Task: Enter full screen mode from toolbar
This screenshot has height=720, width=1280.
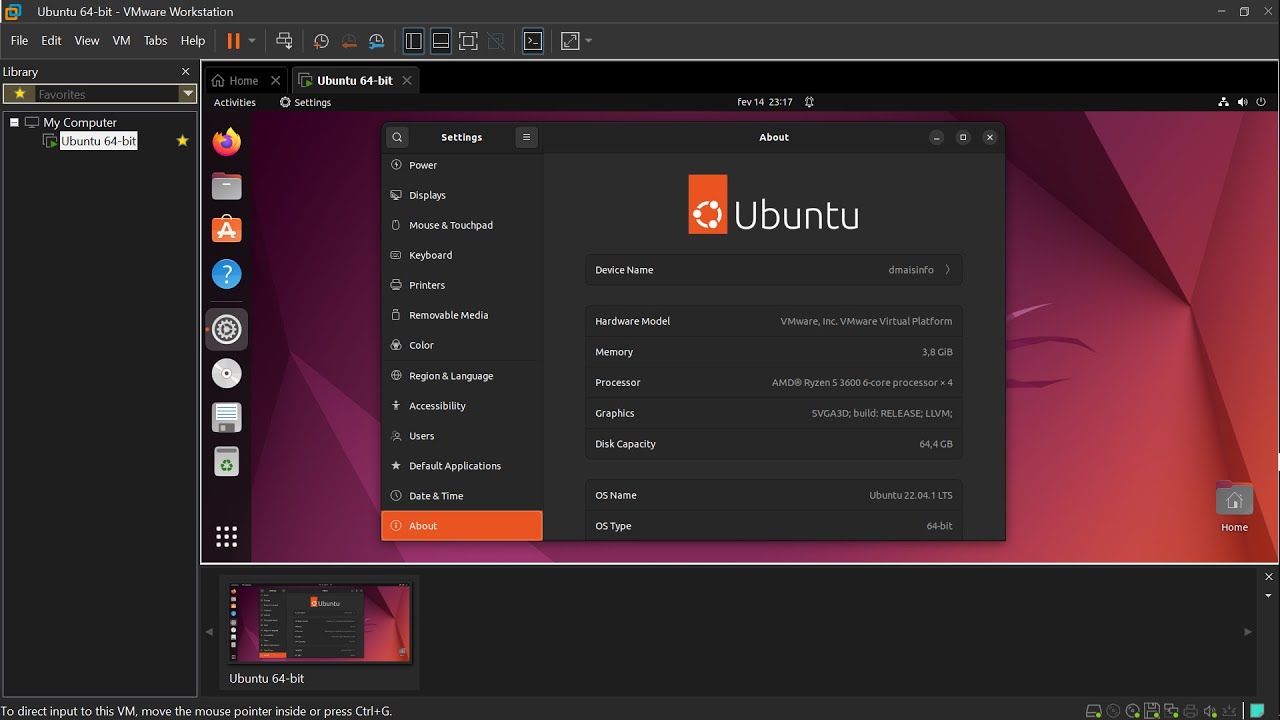Action: [x=468, y=41]
